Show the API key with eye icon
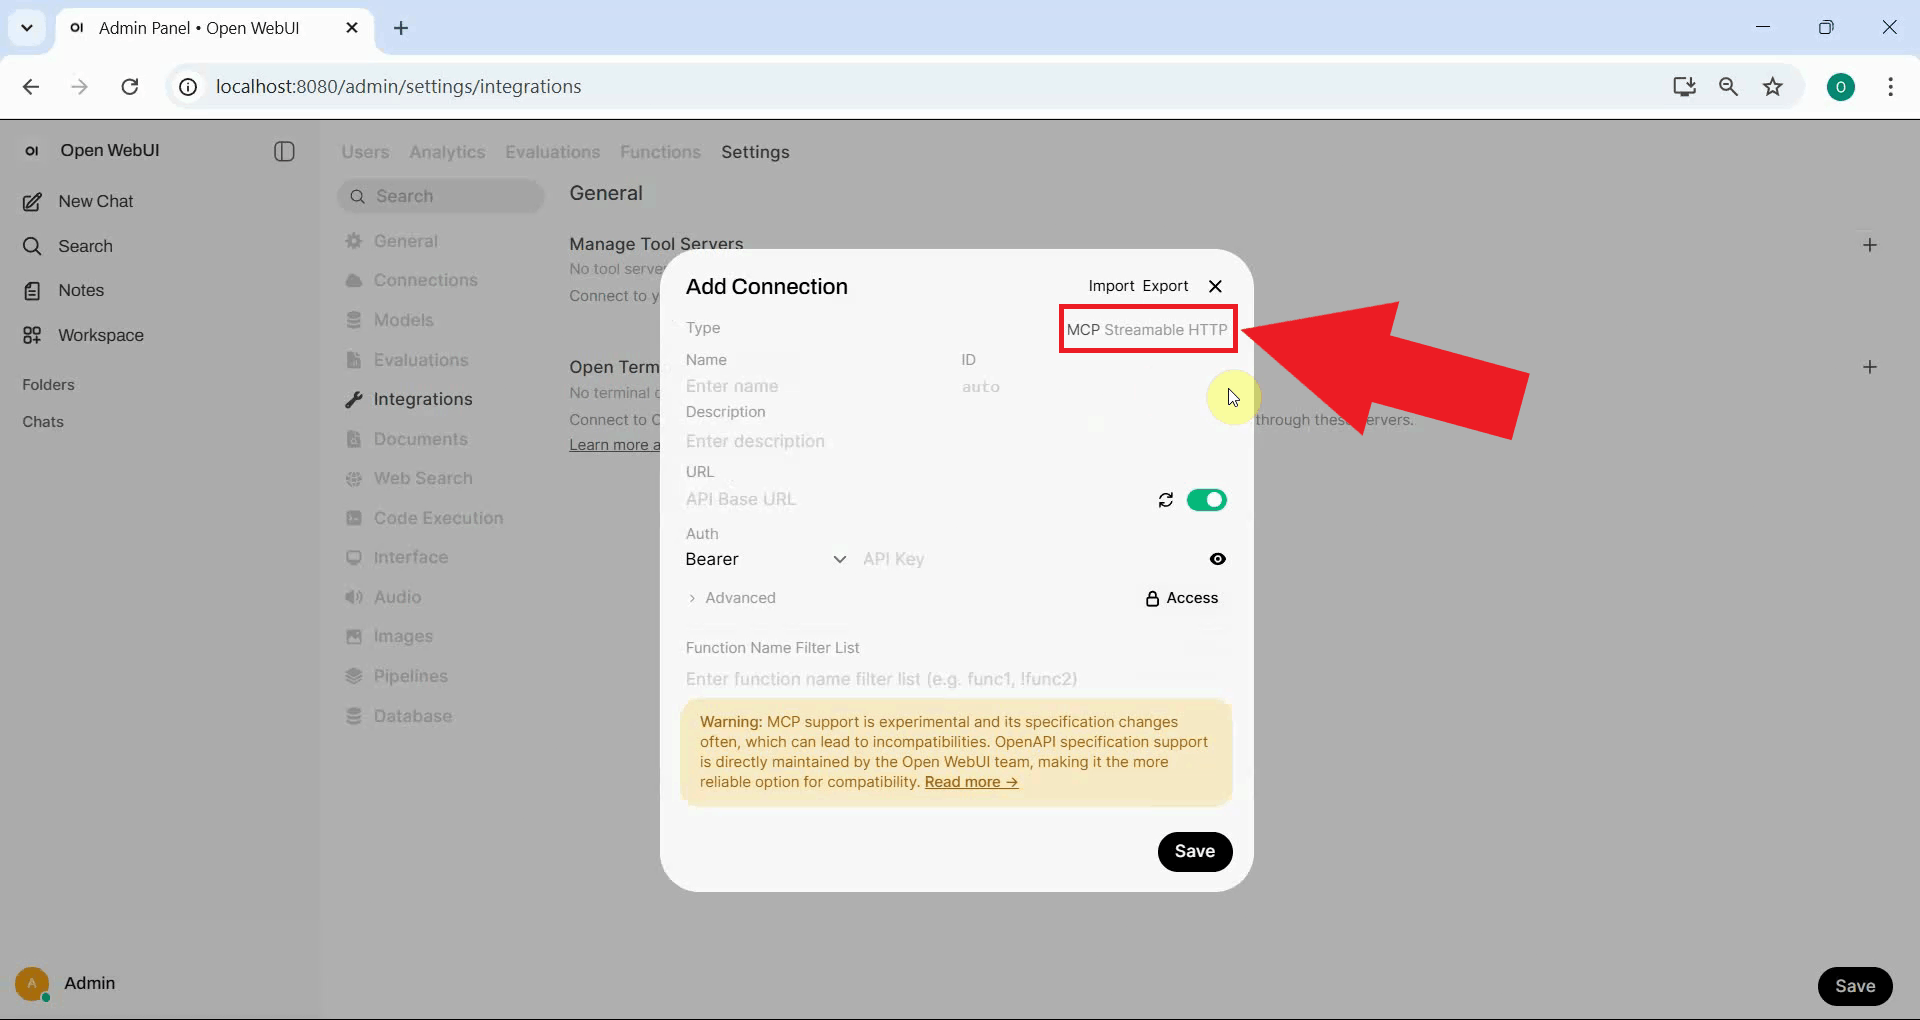Image resolution: width=1920 pixels, height=1020 pixels. [x=1217, y=559]
